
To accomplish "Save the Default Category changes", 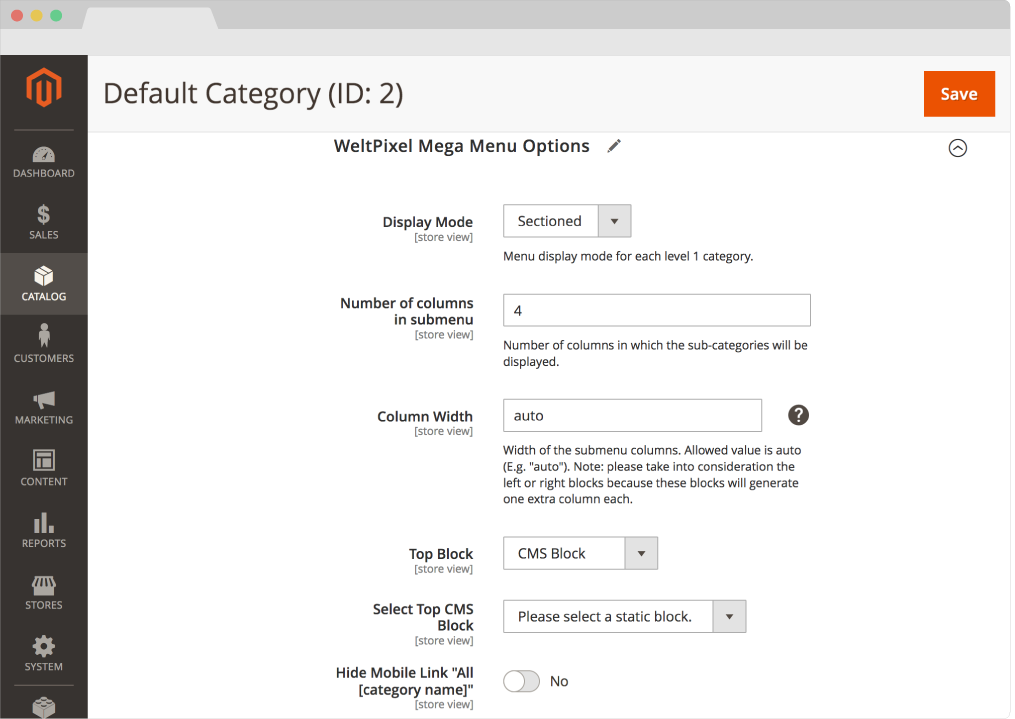I will pos(958,93).
